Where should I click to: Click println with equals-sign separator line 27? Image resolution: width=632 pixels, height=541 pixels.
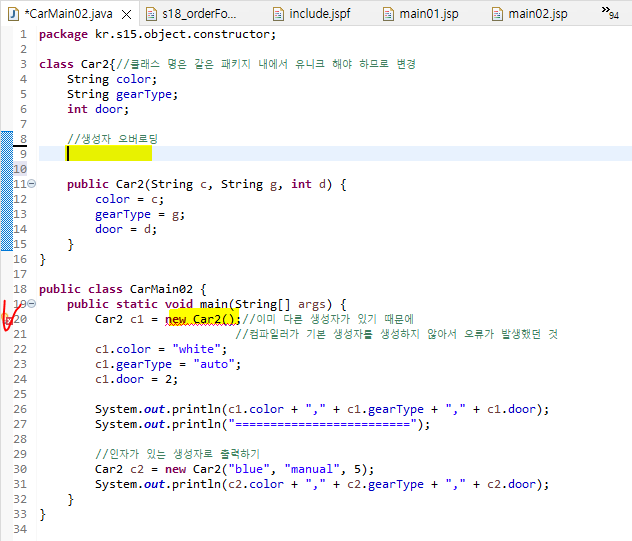pos(262,424)
